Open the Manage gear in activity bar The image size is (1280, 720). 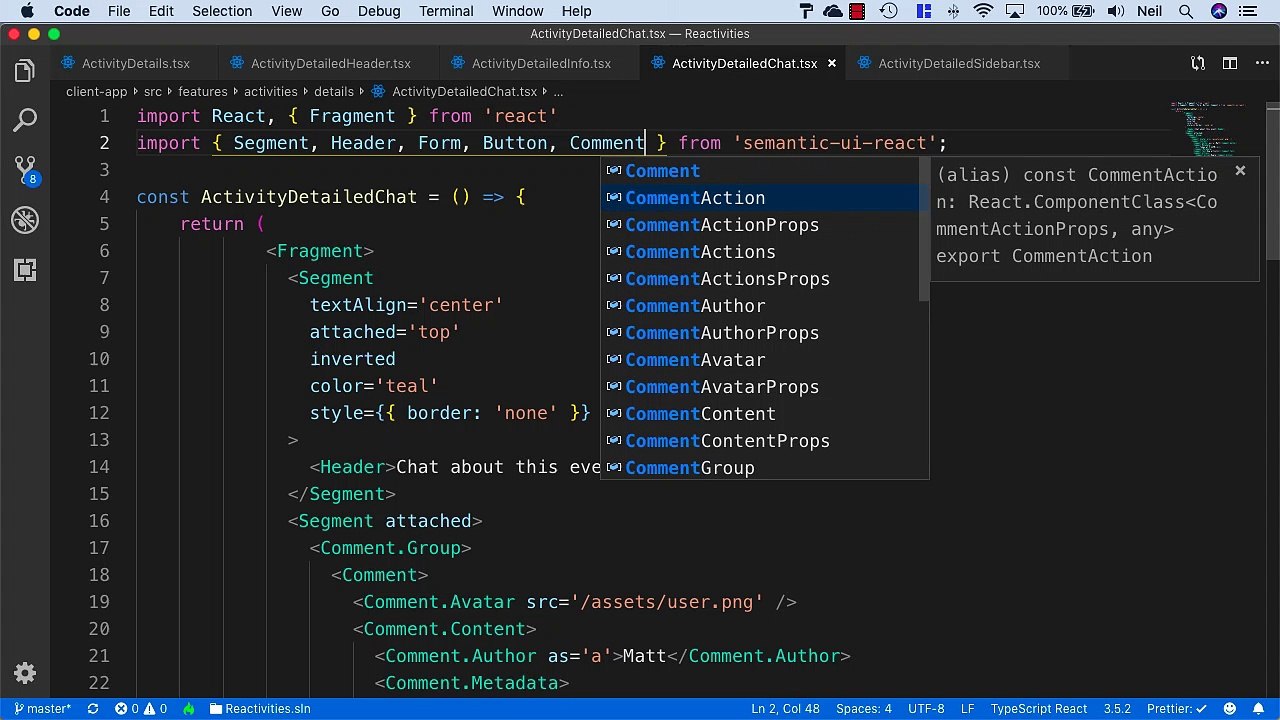pyautogui.click(x=25, y=673)
